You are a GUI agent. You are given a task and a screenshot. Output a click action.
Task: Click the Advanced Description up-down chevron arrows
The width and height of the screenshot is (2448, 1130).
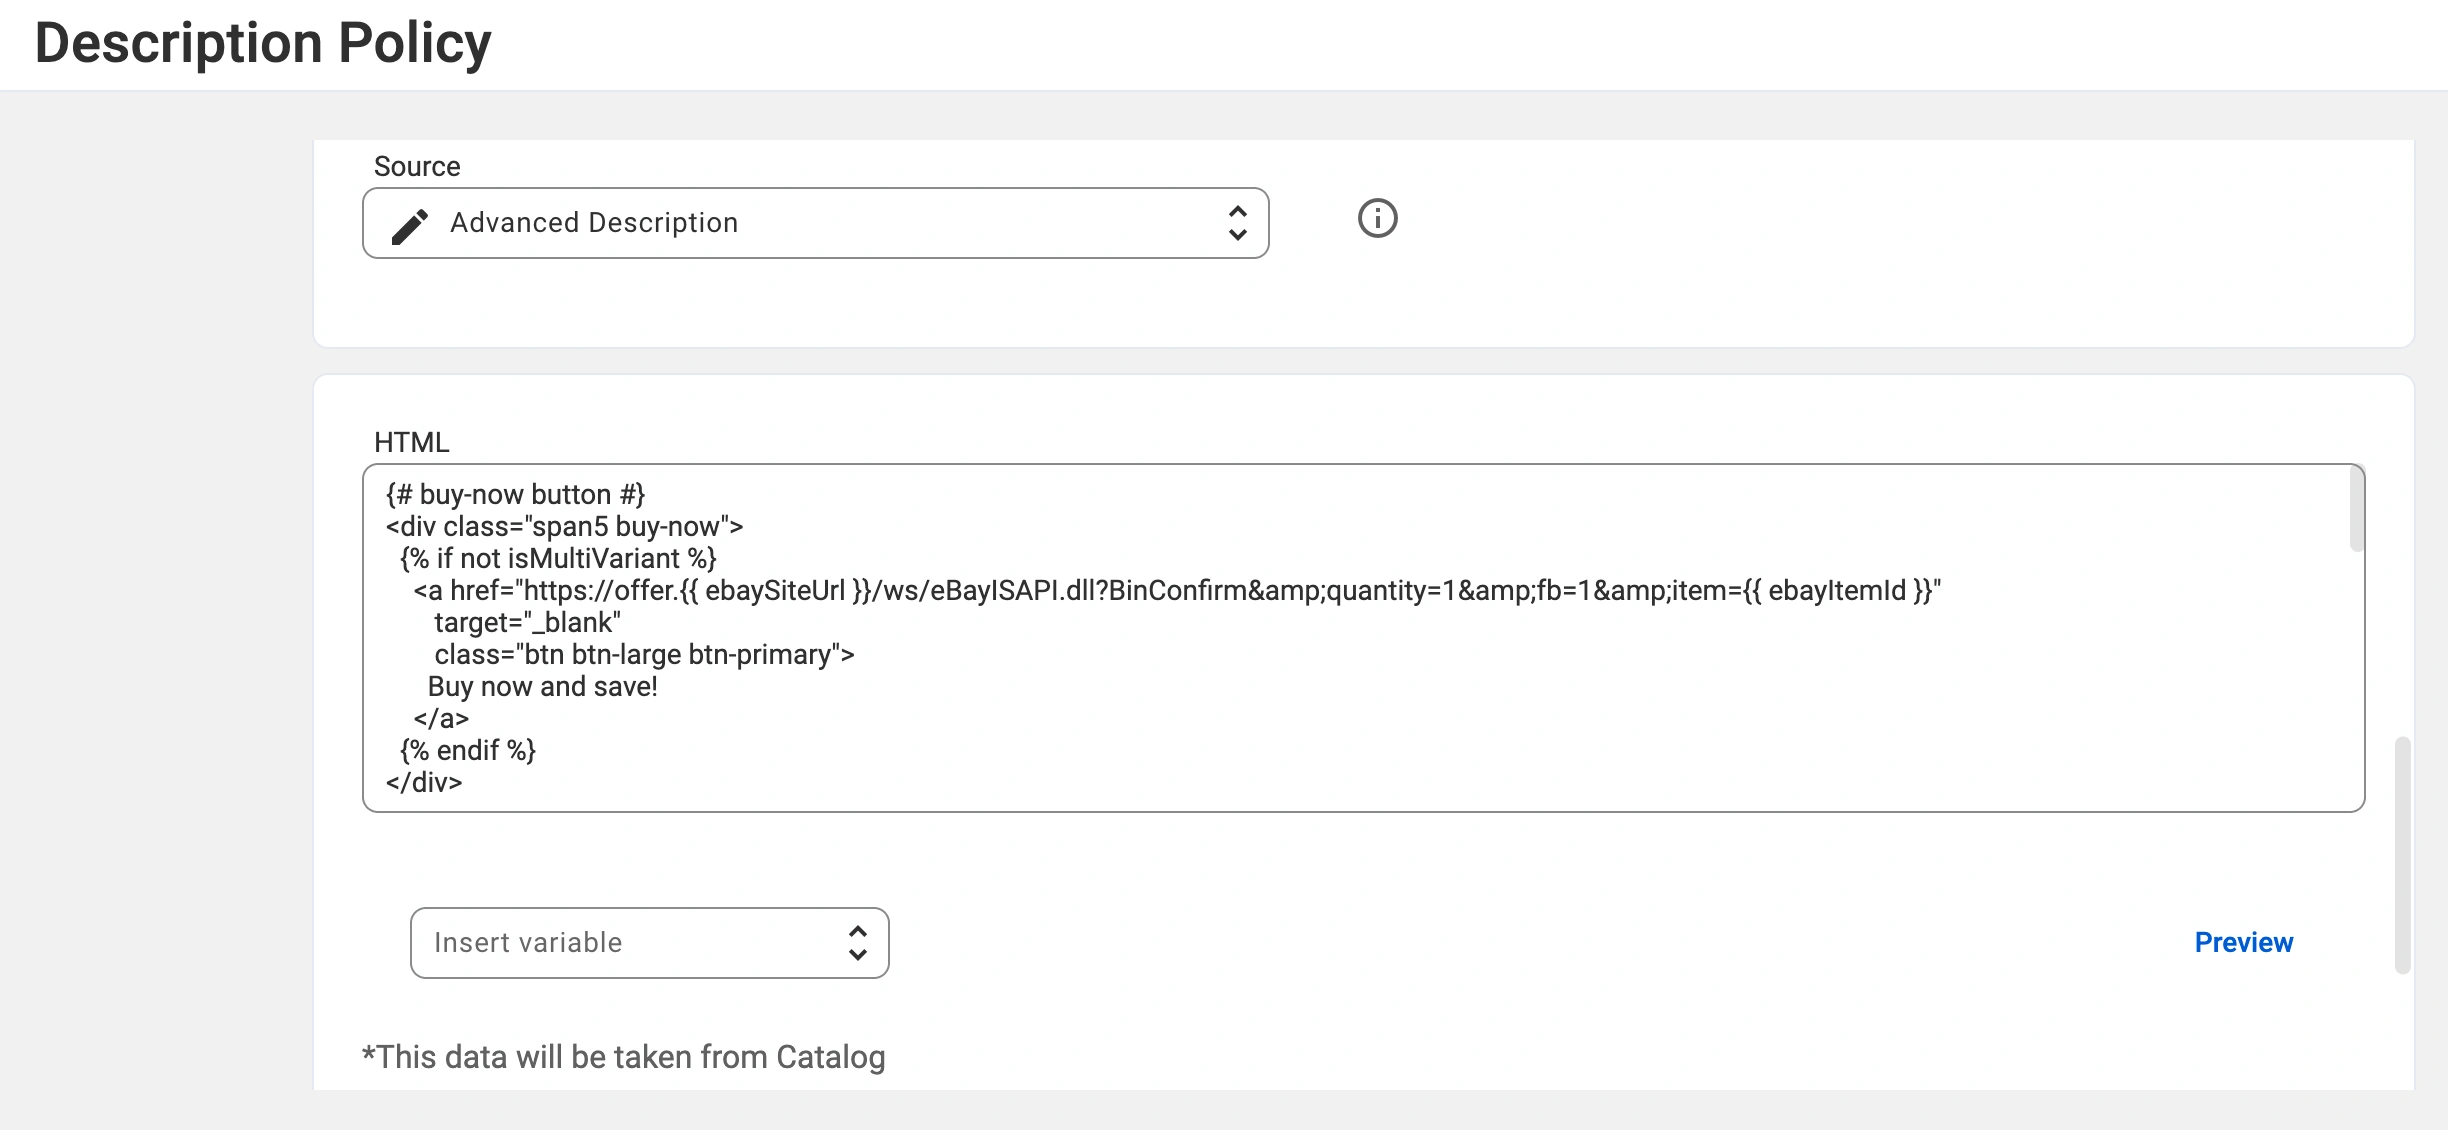1237,223
